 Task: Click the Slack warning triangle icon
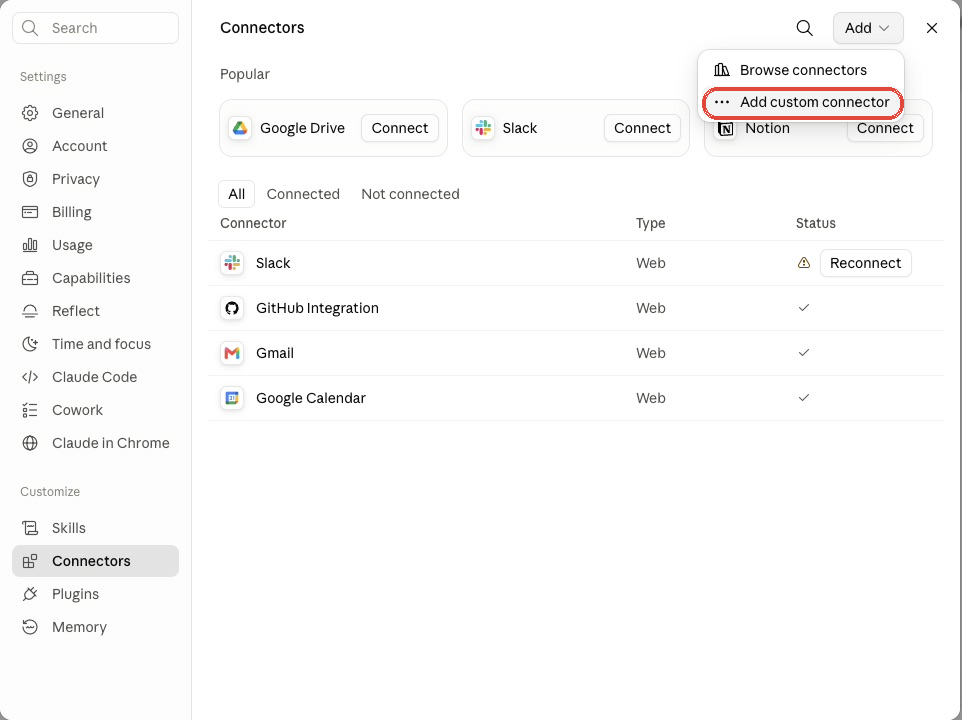tap(804, 263)
